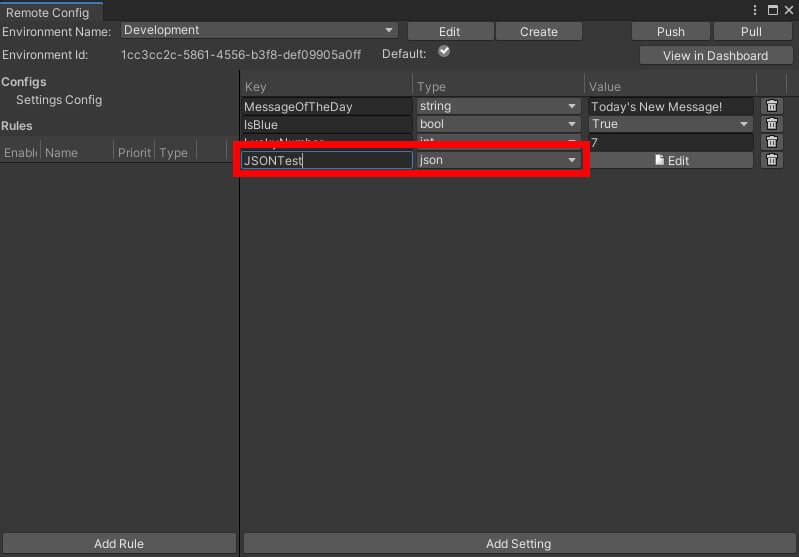Change type dropdown for MessageOfTheDay
The image size is (799, 557).
[498, 106]
